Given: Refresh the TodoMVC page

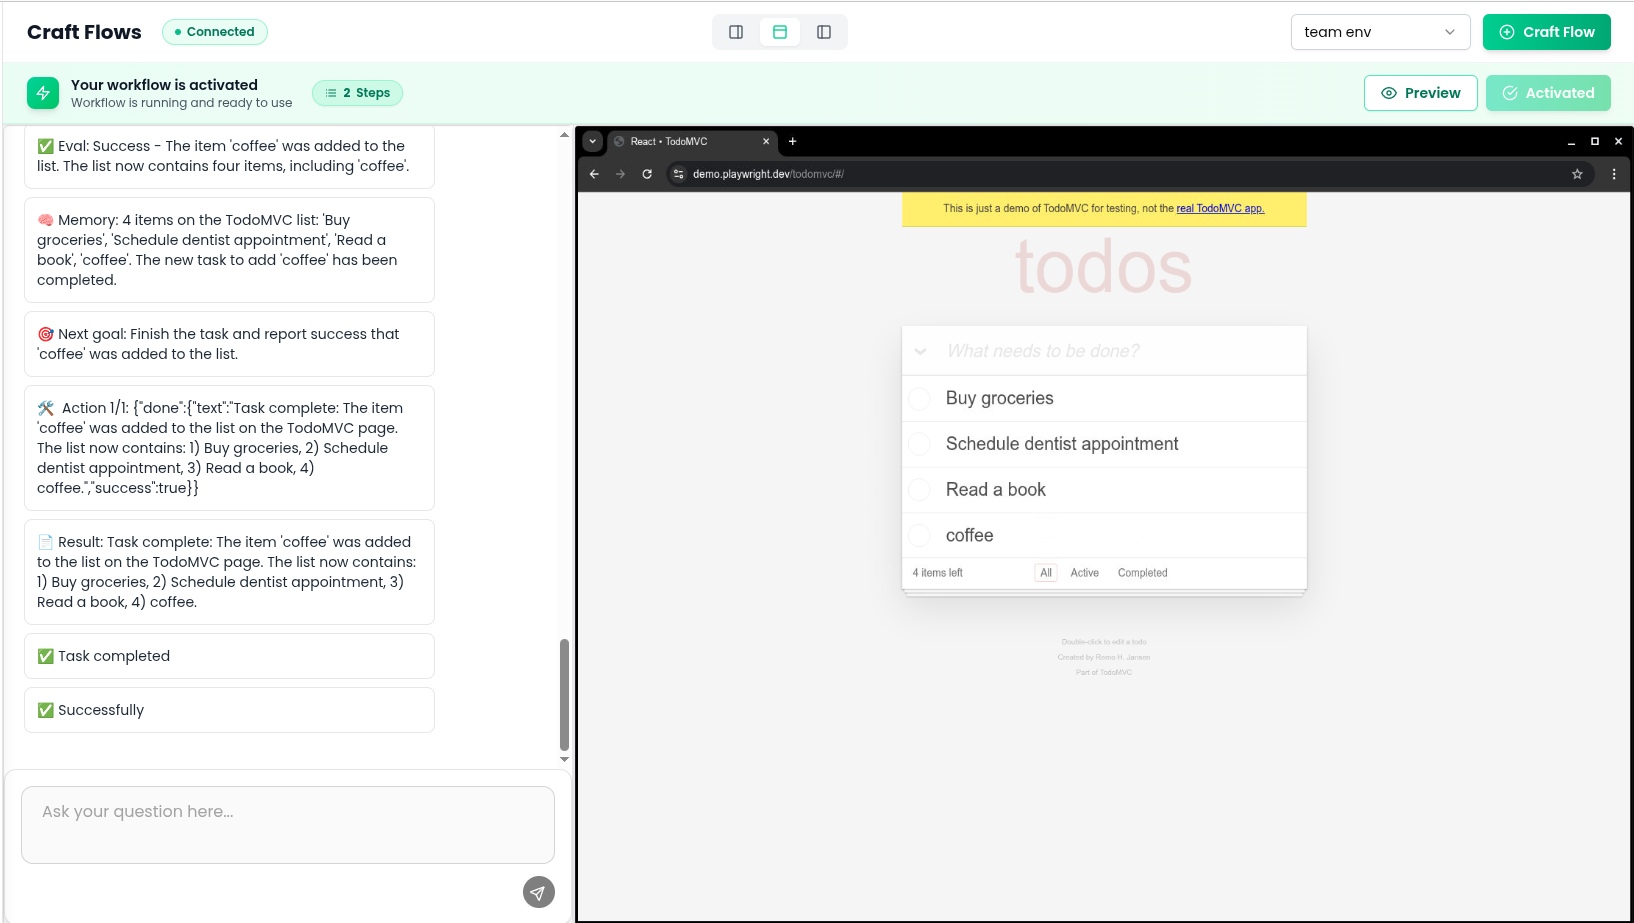Looking at the screenshot, I should 646,173.
